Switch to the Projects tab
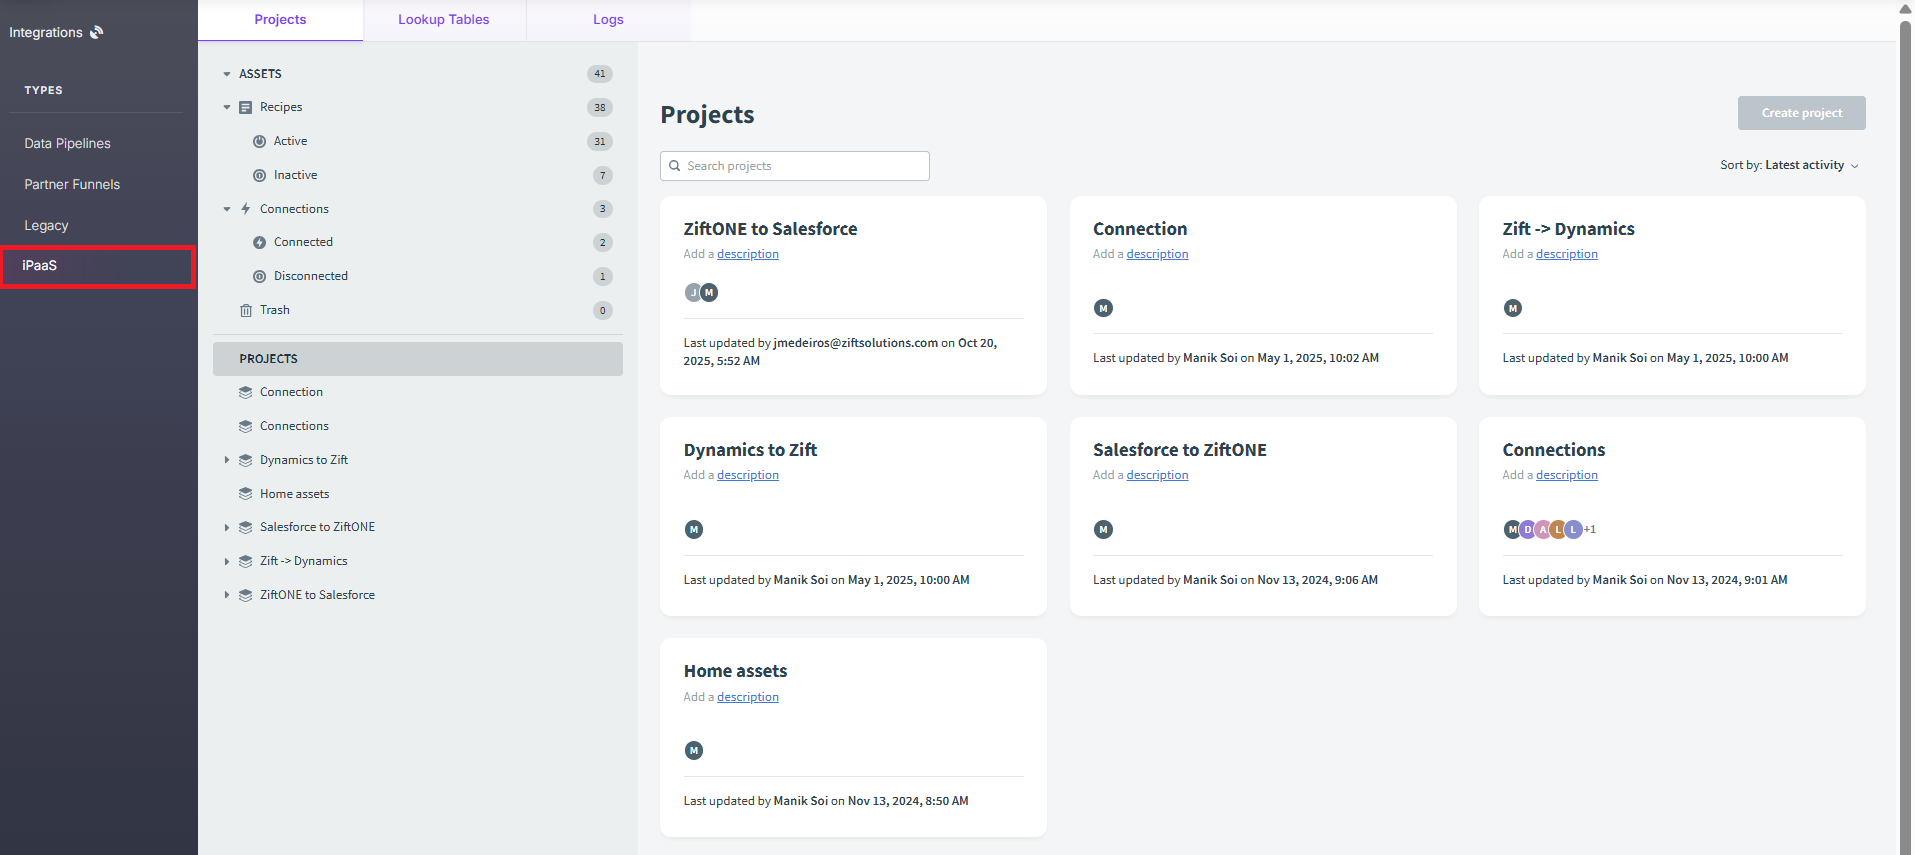Screen dimensions: 1915x855 click(280, 20)
